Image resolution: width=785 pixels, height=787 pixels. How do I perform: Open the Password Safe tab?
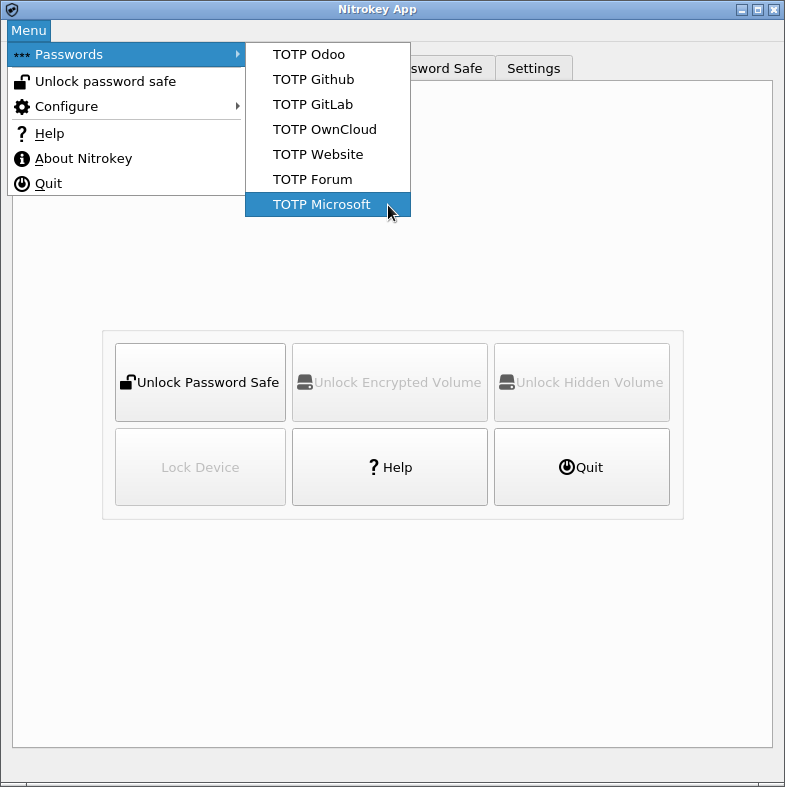452,69
